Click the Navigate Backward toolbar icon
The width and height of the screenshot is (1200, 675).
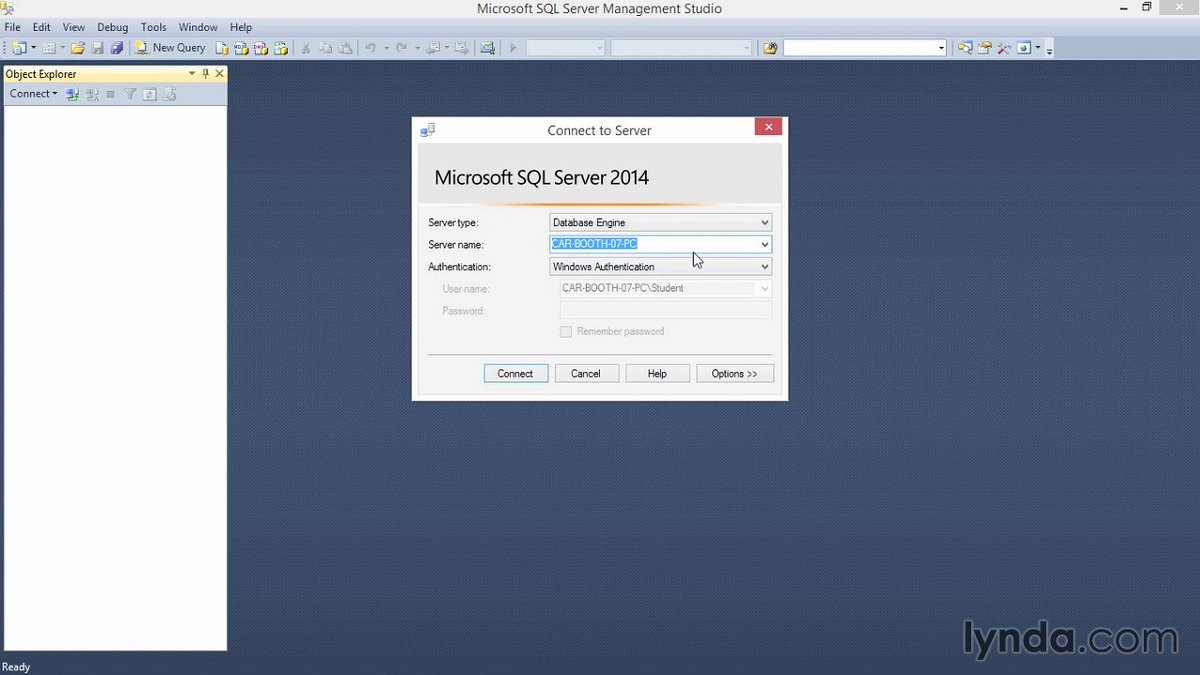click(x=434, y=47)
